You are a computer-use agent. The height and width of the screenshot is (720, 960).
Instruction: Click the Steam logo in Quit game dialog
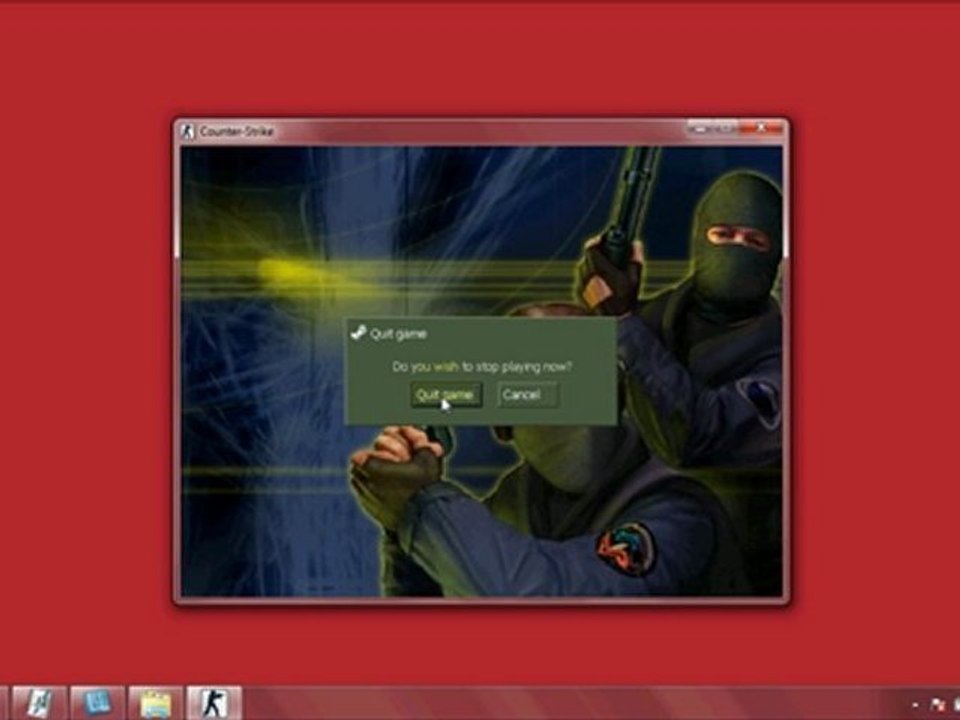358,333
